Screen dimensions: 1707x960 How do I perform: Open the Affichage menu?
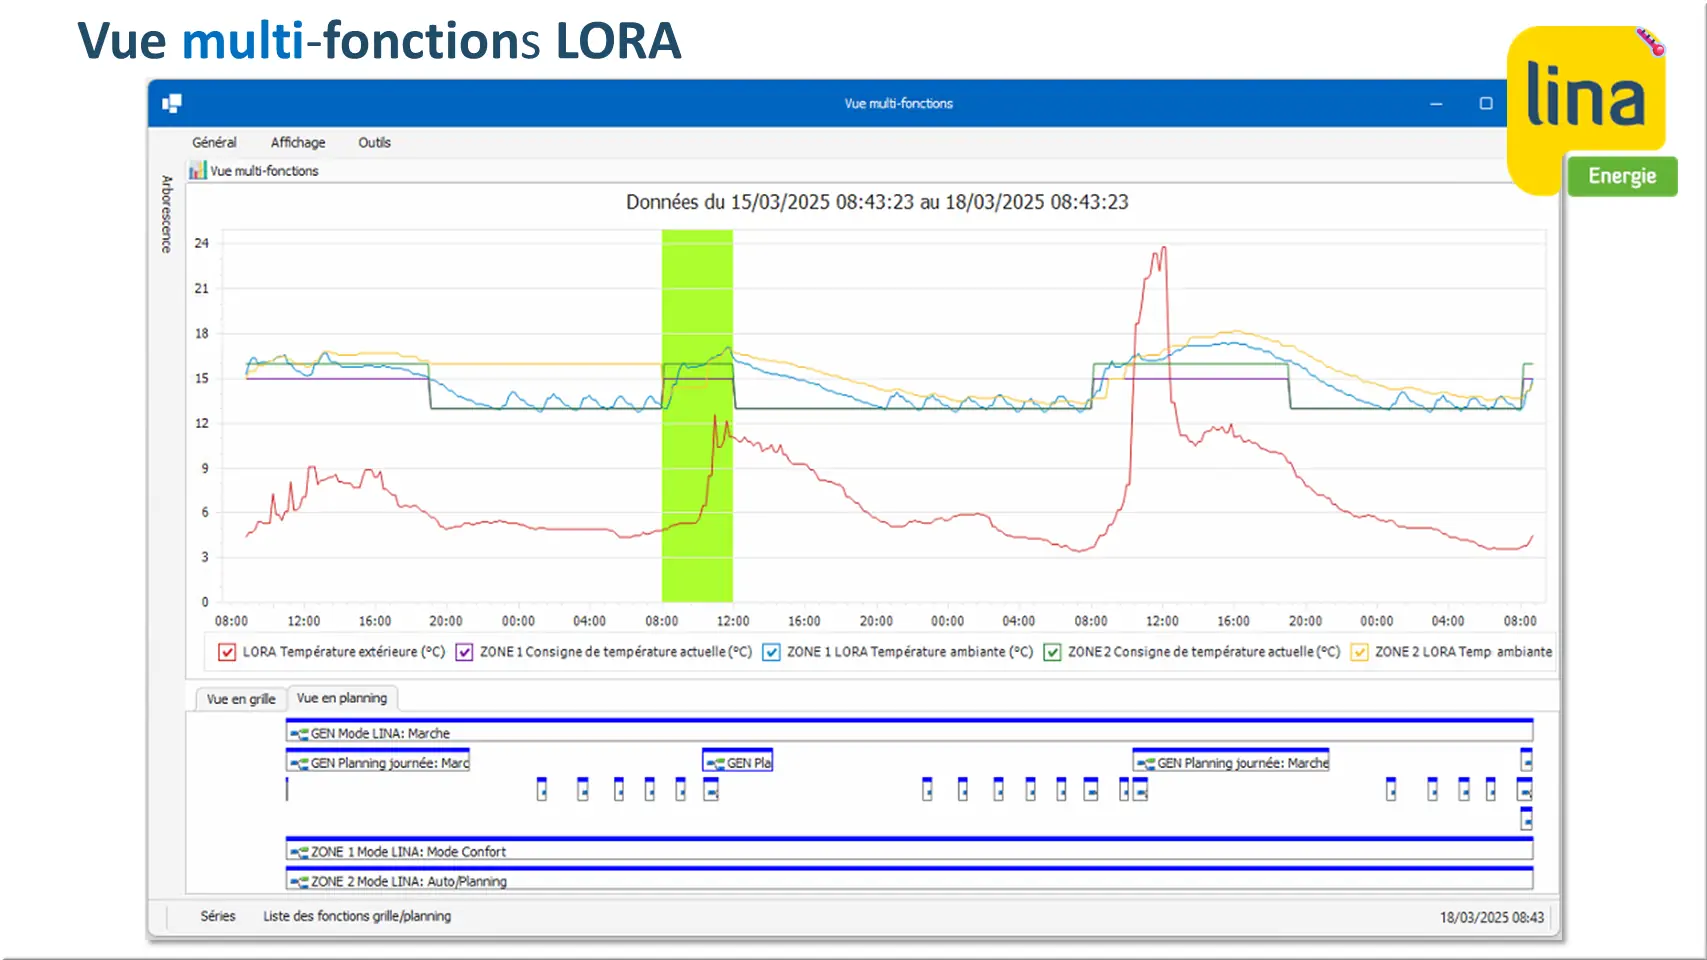click(x=298, y=142)
